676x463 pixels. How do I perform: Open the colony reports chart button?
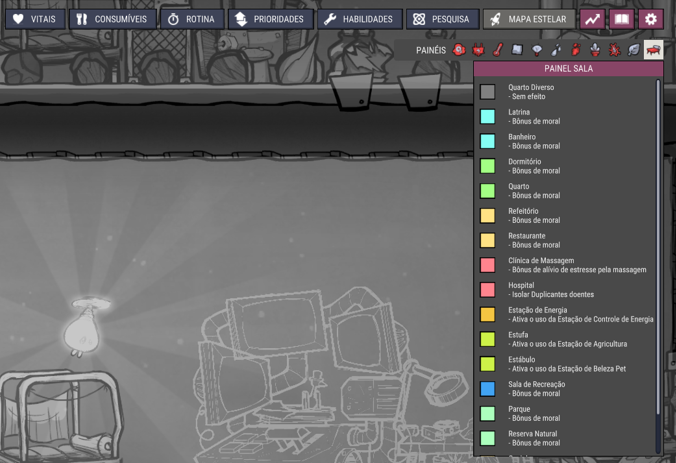click(592, 19)
